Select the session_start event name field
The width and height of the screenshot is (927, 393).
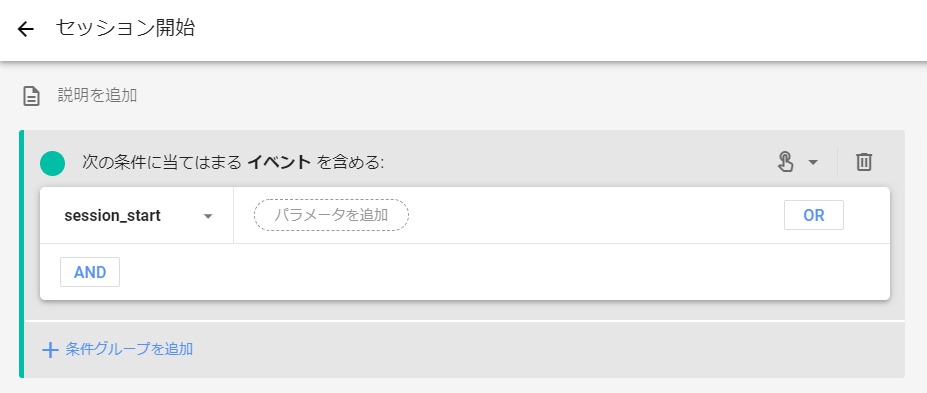(x=137, y=216)
